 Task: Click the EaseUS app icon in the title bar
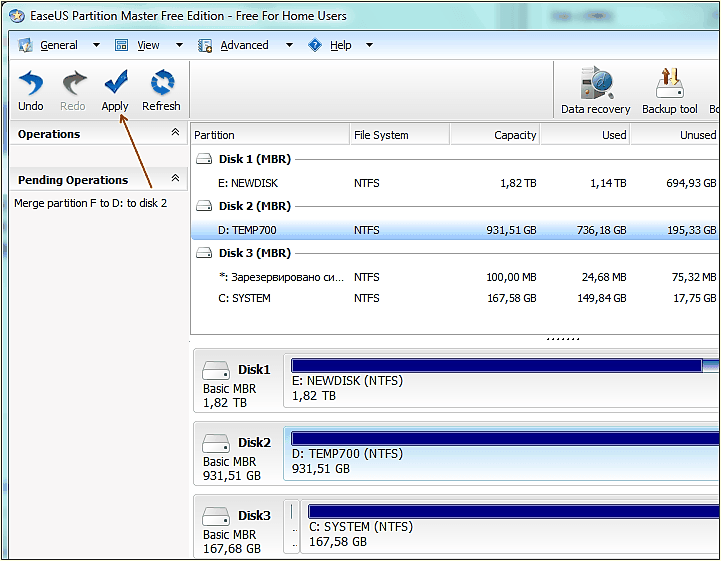pyautogui.click(x=17, y=16)
